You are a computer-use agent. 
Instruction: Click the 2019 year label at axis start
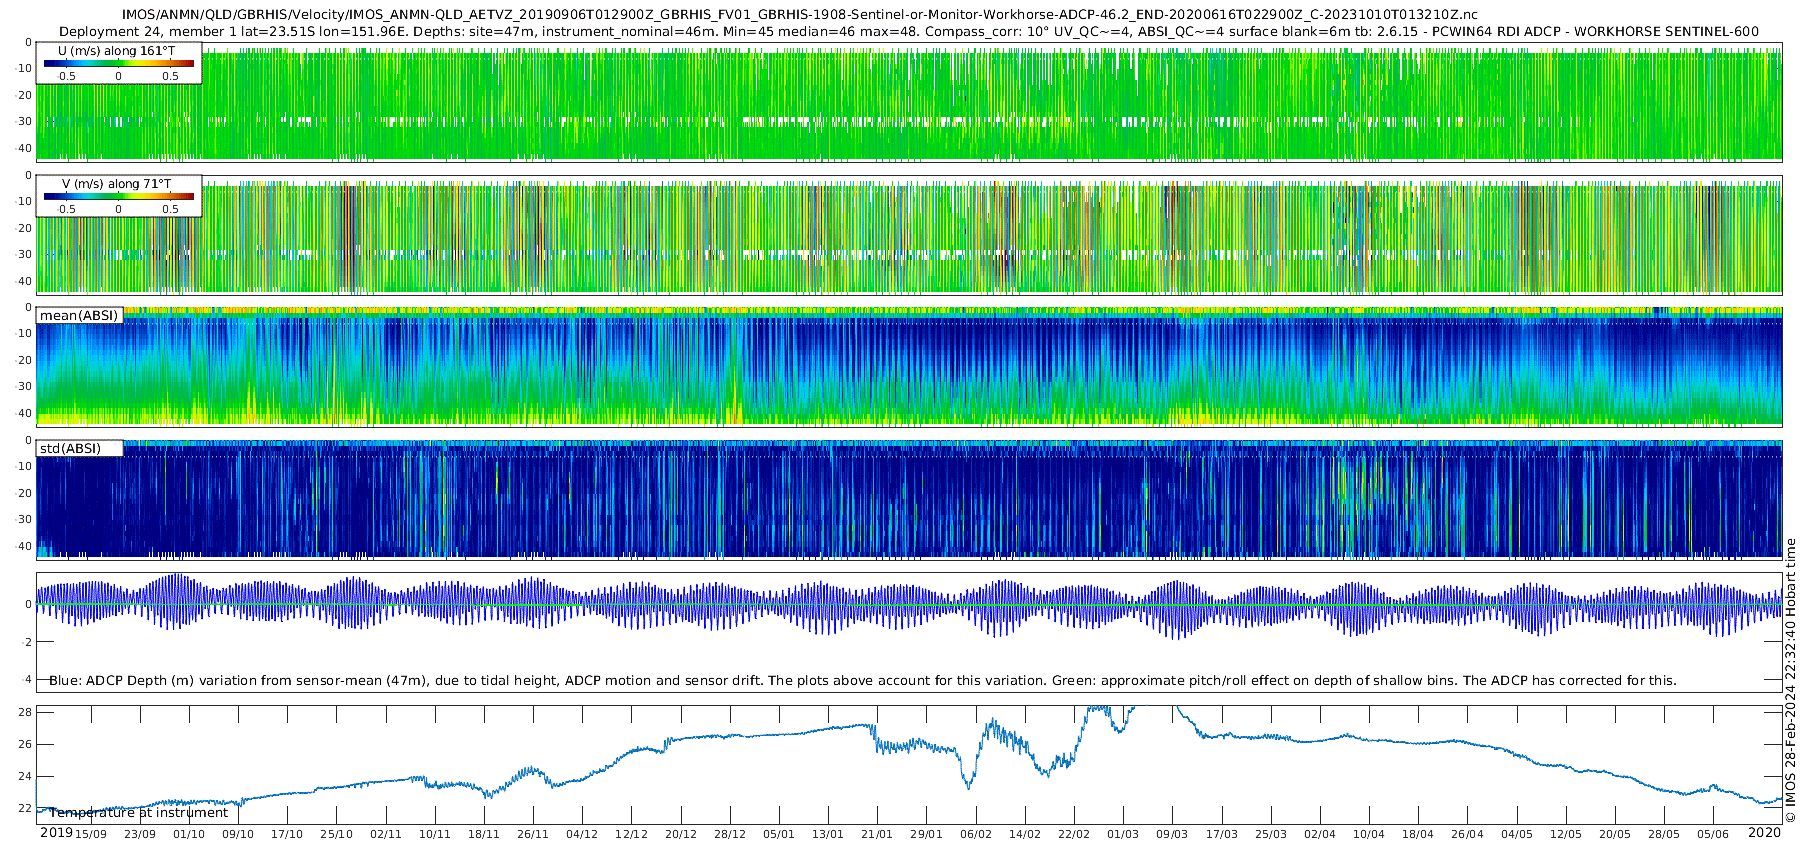56,833
